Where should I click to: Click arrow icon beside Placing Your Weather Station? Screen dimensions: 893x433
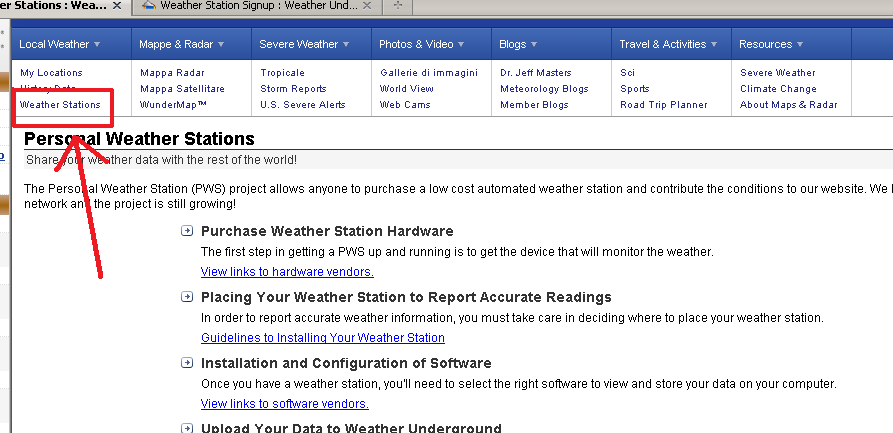(186, 297)
